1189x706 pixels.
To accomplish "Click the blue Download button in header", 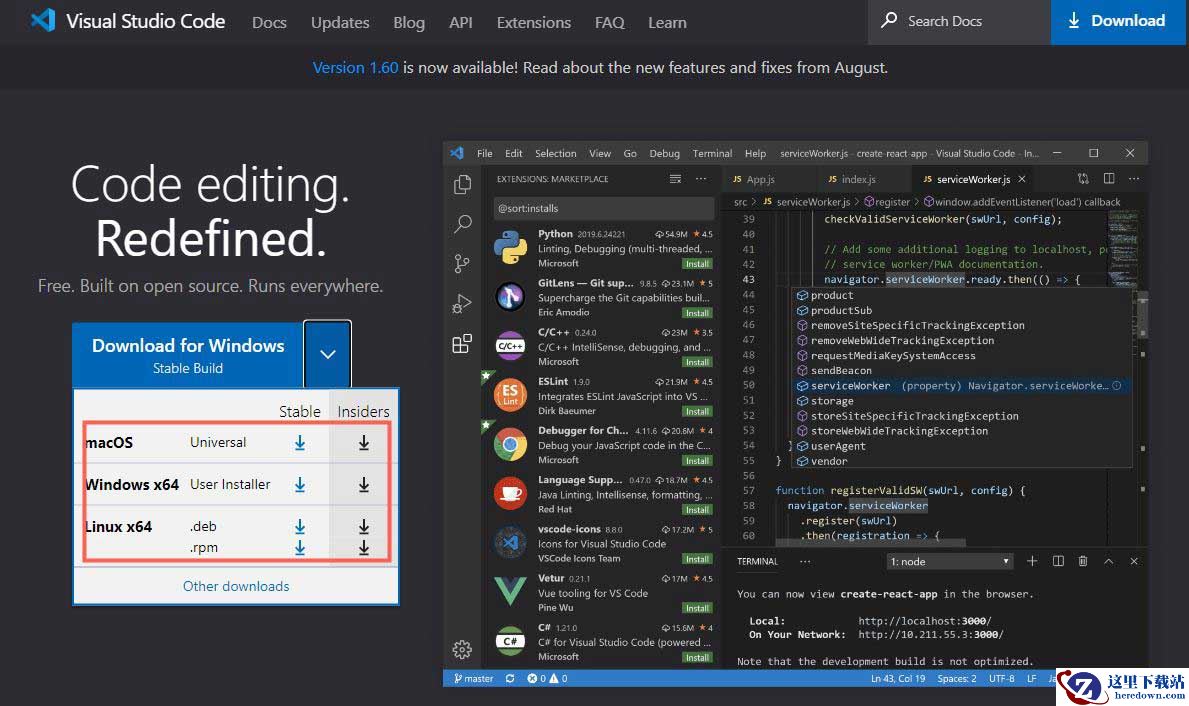I will [1118, 21].
